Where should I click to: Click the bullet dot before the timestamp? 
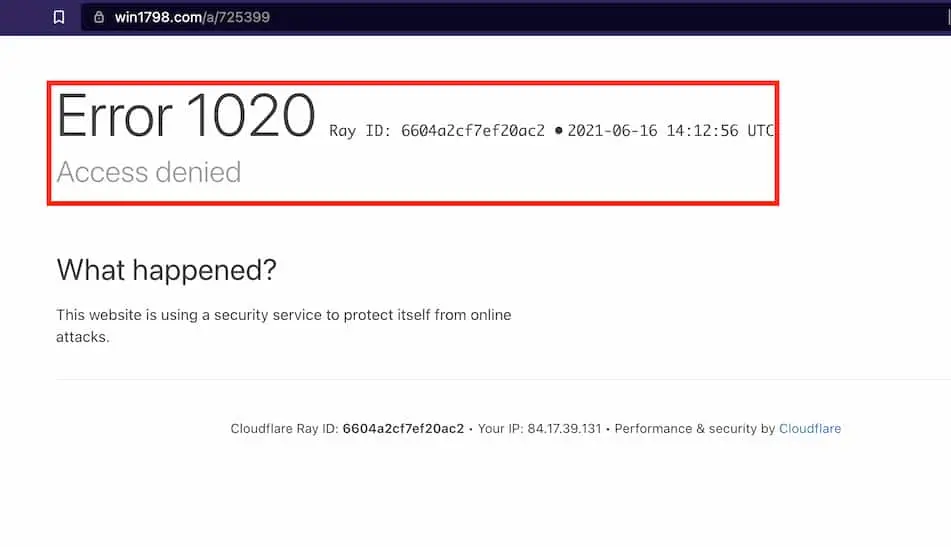[x=558, y=131]
